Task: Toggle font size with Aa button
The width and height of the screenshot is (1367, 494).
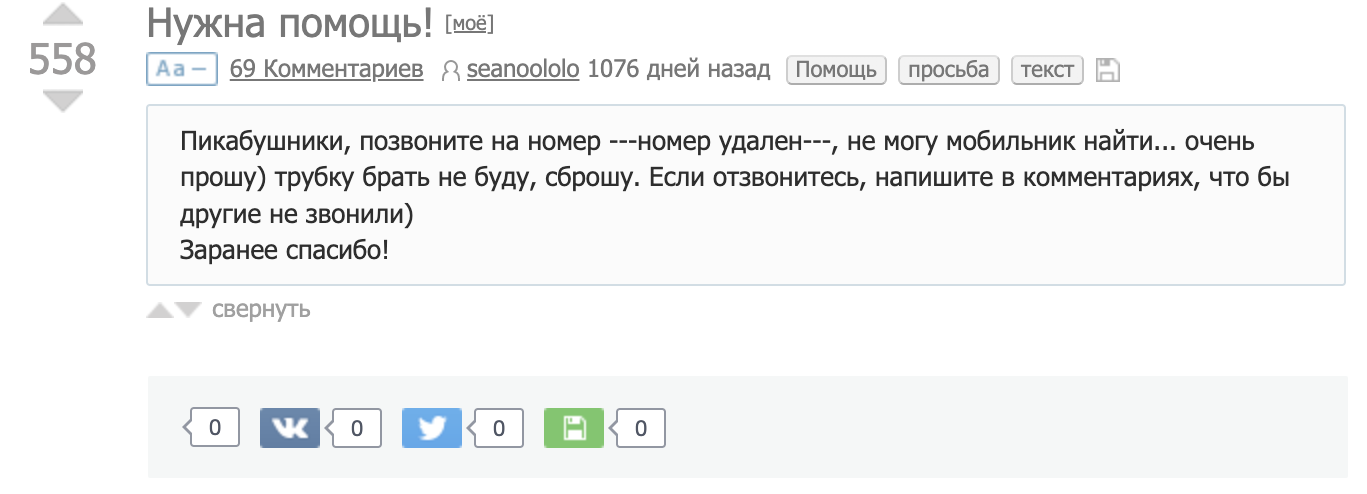Action: point(182,70)
